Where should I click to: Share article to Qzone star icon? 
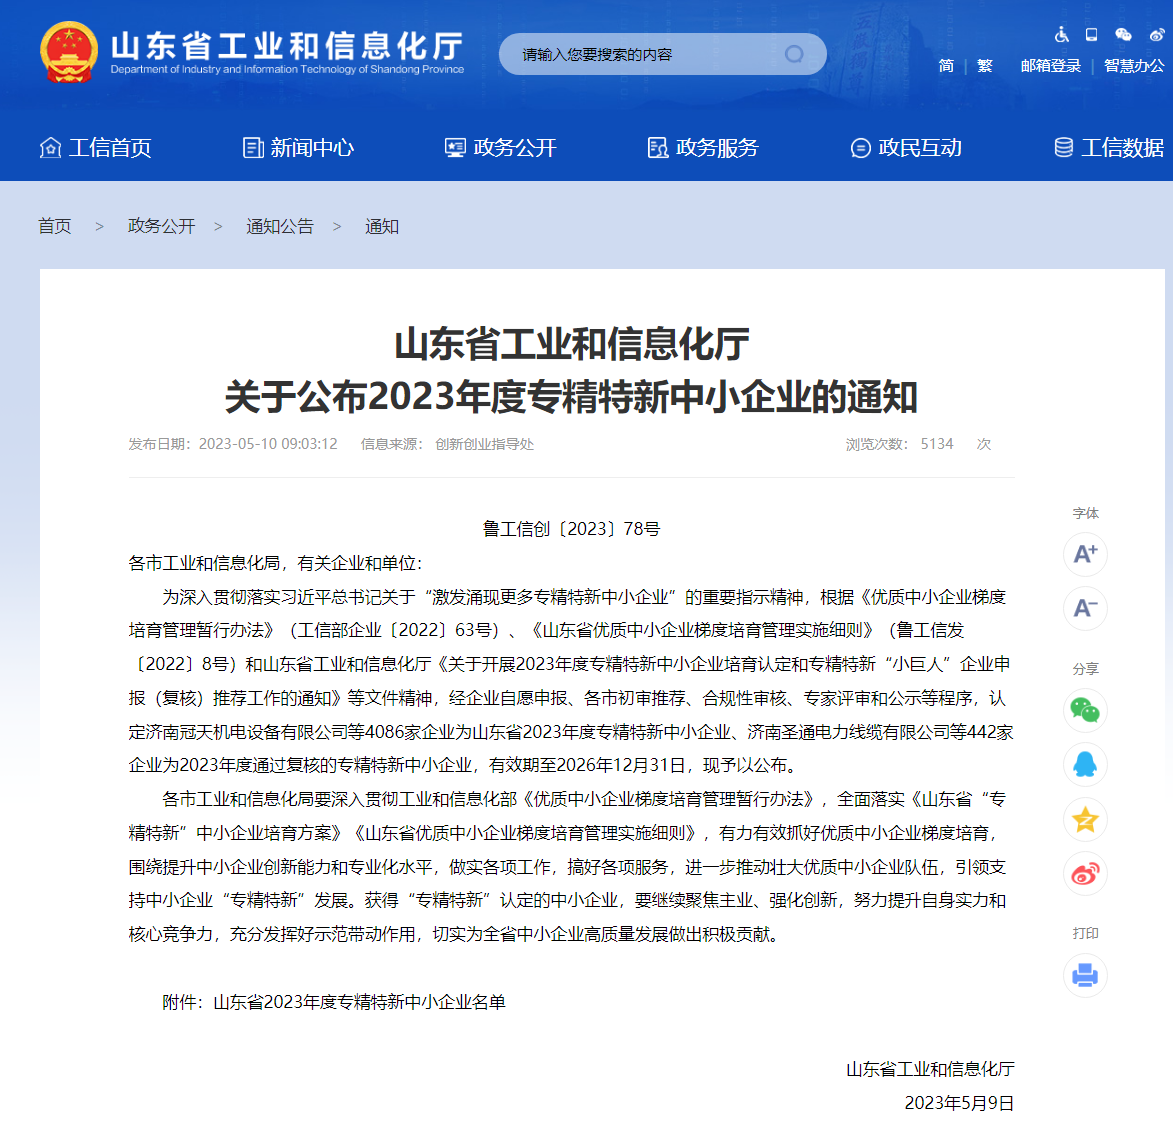tap(1085, 819)
